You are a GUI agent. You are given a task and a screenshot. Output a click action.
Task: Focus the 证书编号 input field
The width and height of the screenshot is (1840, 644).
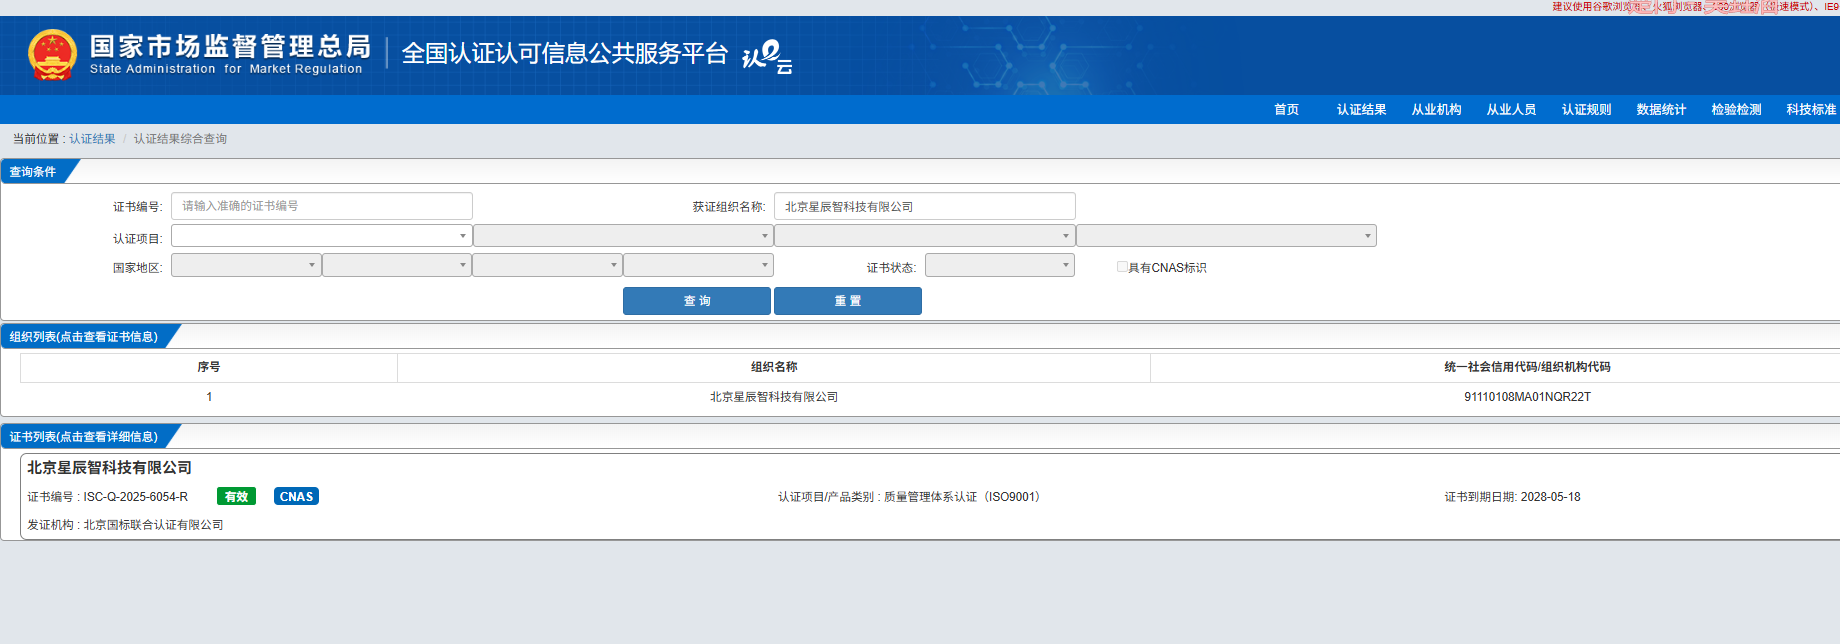point(322,206)
